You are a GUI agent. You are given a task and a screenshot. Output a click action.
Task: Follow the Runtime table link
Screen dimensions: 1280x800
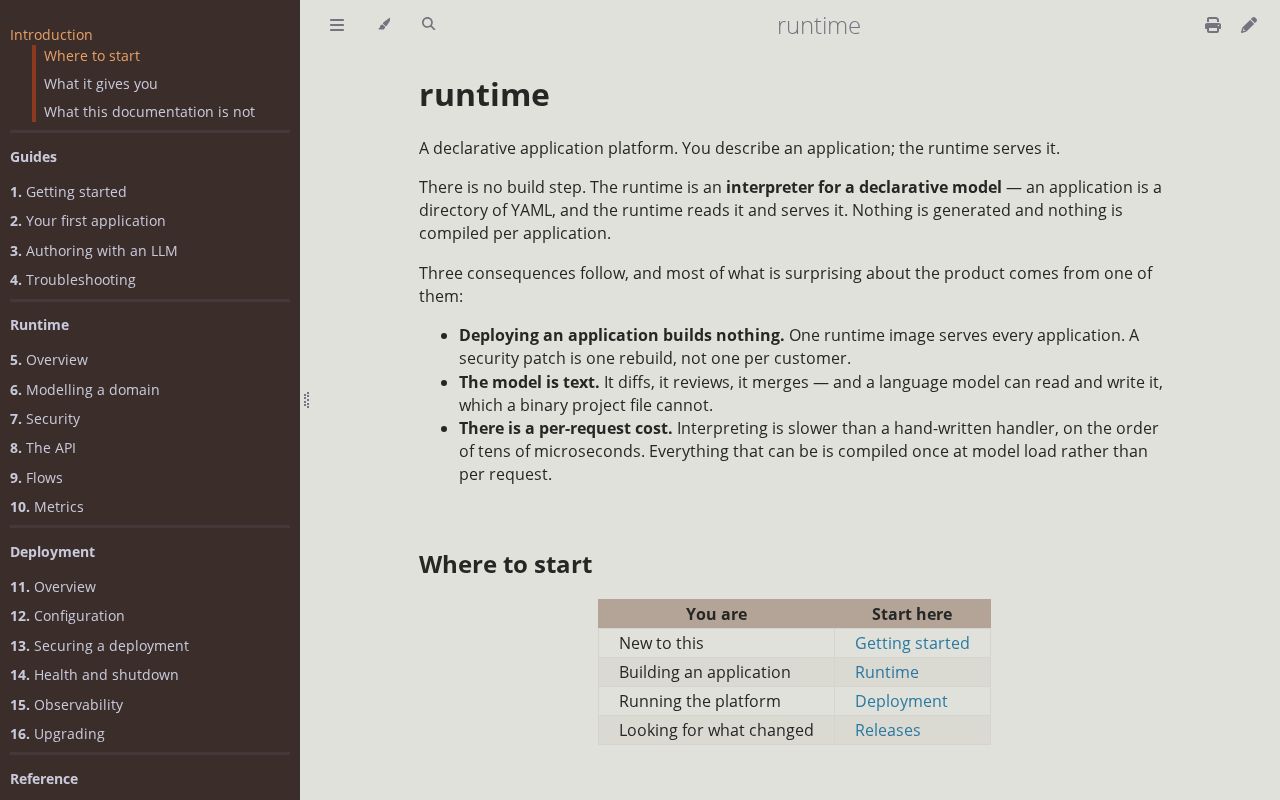coord(887,672)
